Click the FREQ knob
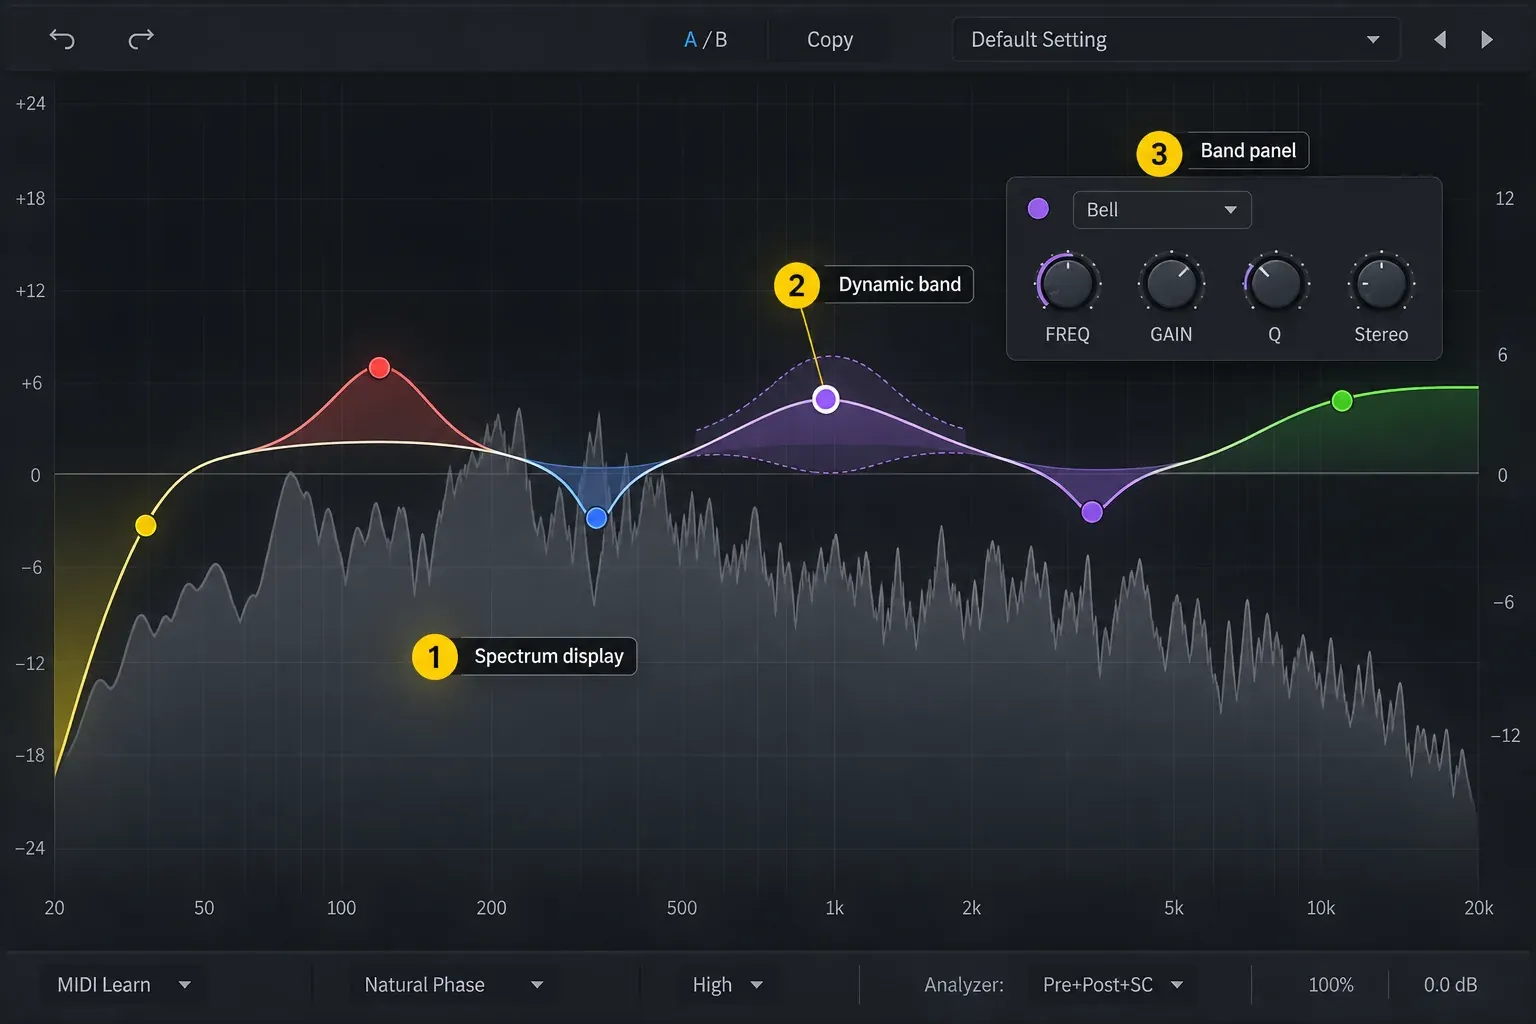Image resolution: width=1536 pixels, height=1024 pixels. (1068, 284)
